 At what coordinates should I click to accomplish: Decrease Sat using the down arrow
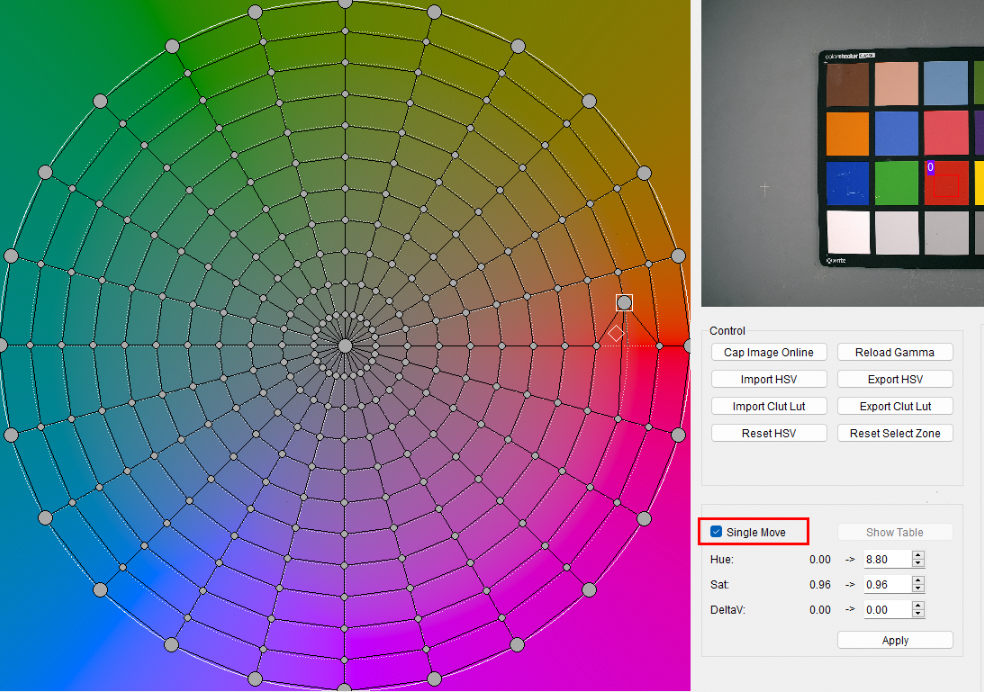point(918,589)
